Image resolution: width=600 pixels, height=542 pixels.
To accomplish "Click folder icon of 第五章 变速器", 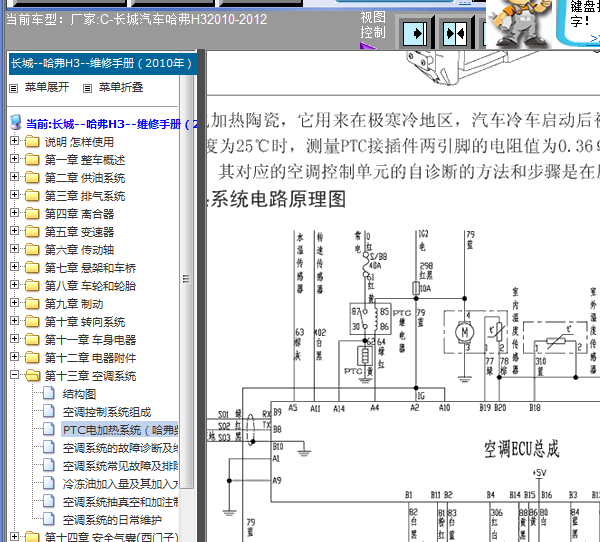I will click(x=32, y=231).
